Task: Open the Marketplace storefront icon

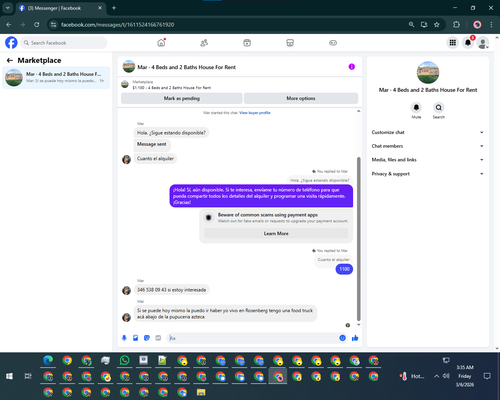Action: [290, 43]
